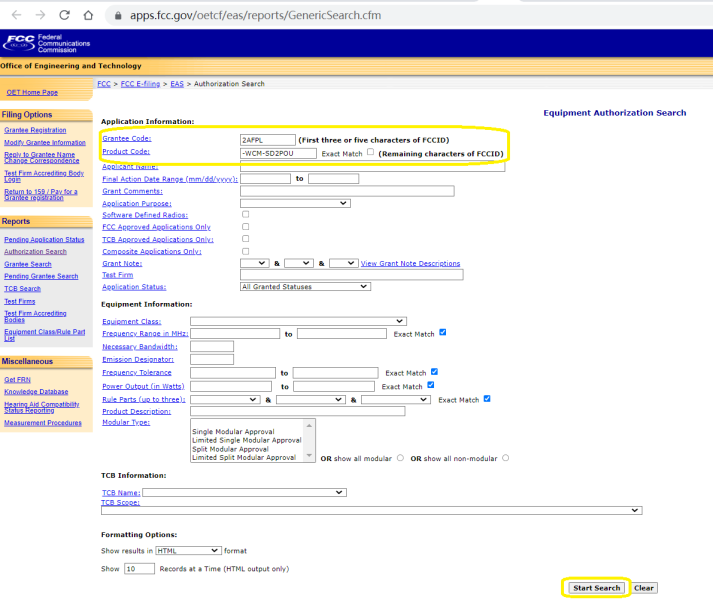Click Product Description input field
Image resolution: width=713 pixels, height=600 pixels.
pos(297,411)
